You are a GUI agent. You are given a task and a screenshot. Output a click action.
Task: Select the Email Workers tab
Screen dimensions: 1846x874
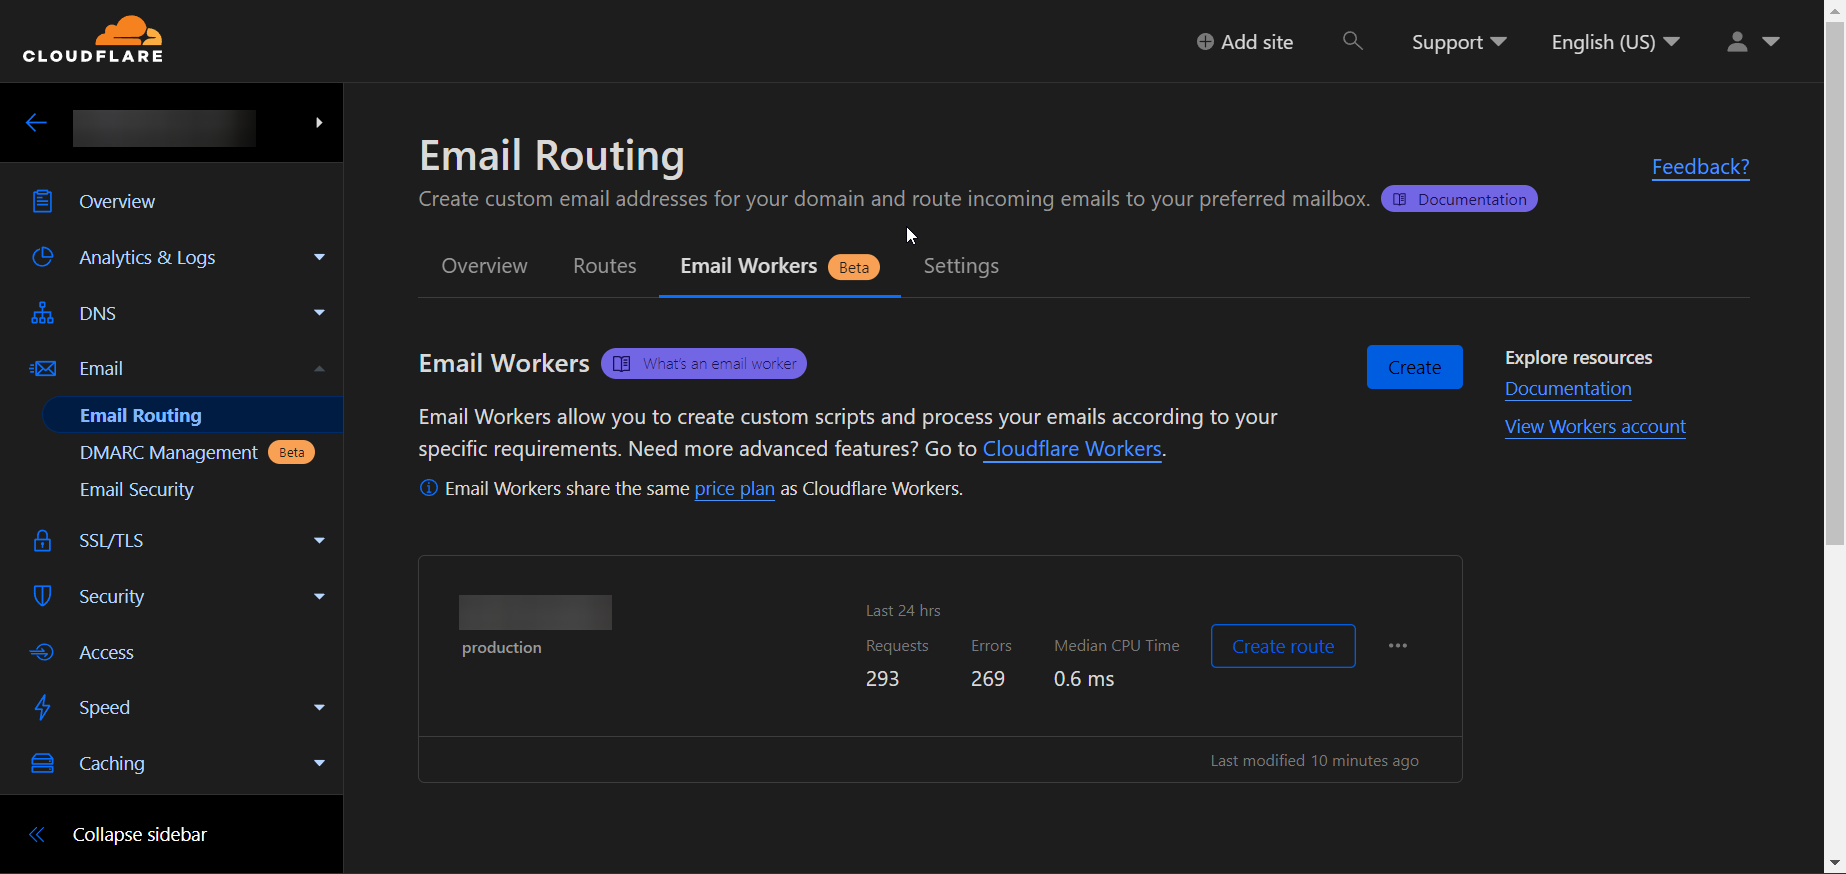(x=779, y=266)
